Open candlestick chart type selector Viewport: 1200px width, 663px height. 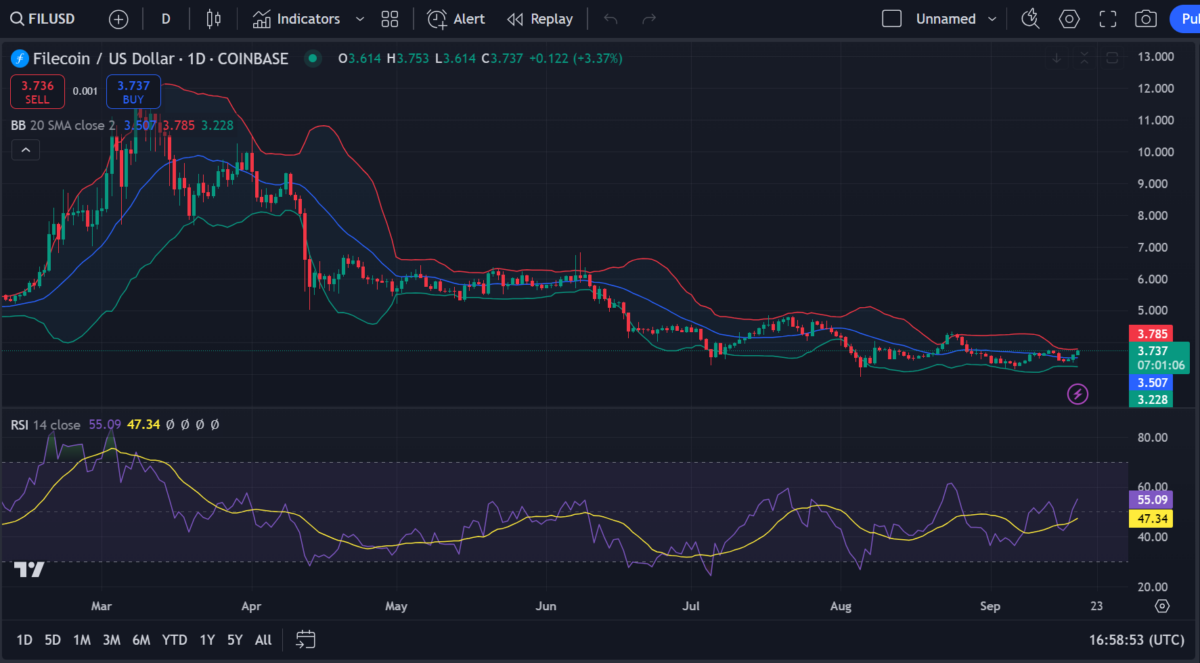pos(212,19)
